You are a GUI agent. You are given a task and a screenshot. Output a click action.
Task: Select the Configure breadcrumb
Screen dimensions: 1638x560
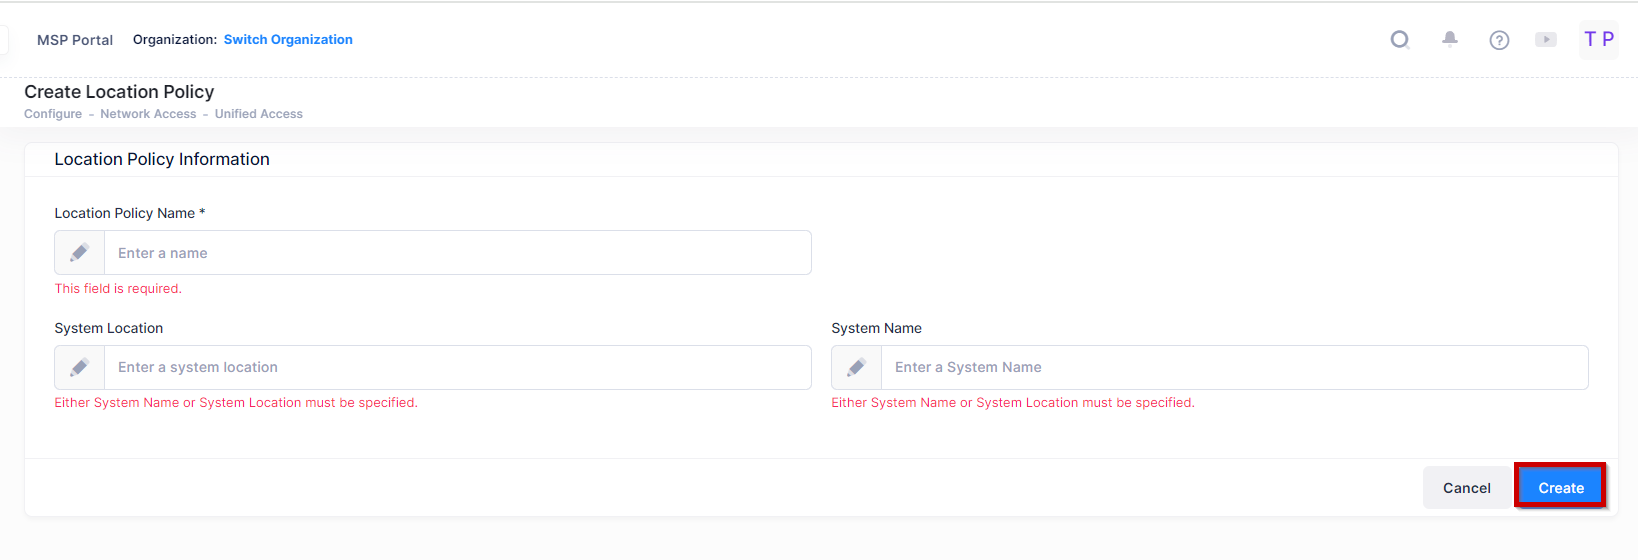[53, 114]
